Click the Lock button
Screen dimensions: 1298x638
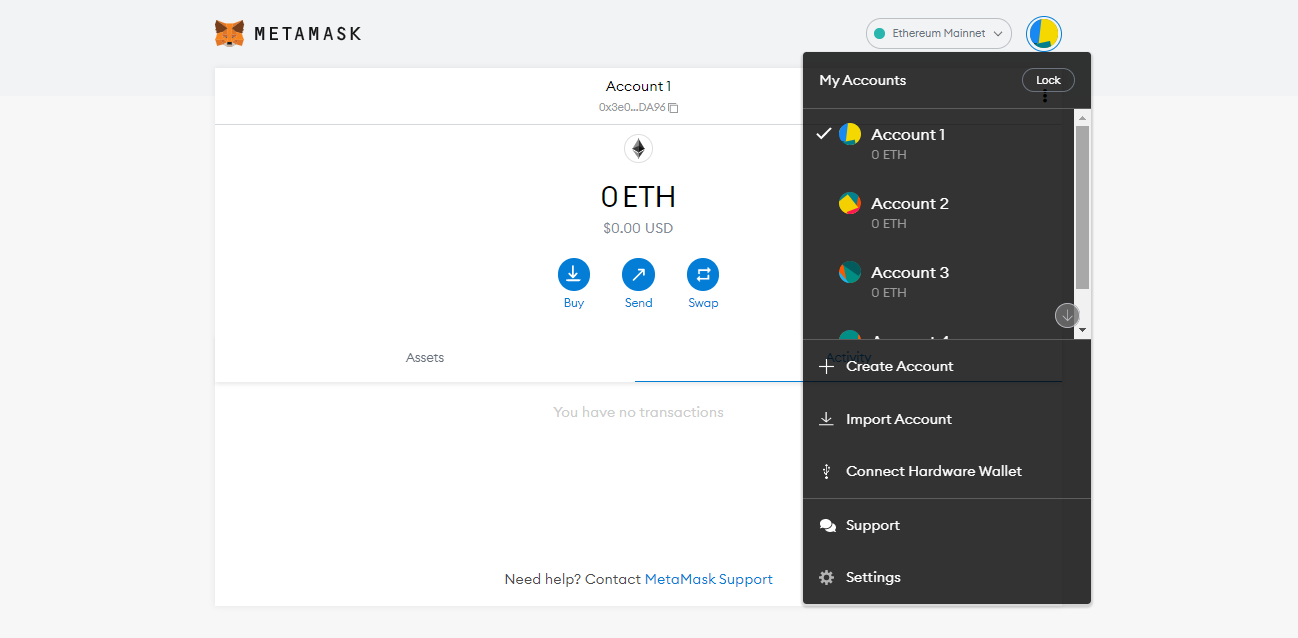click(x=1048, y=80)
